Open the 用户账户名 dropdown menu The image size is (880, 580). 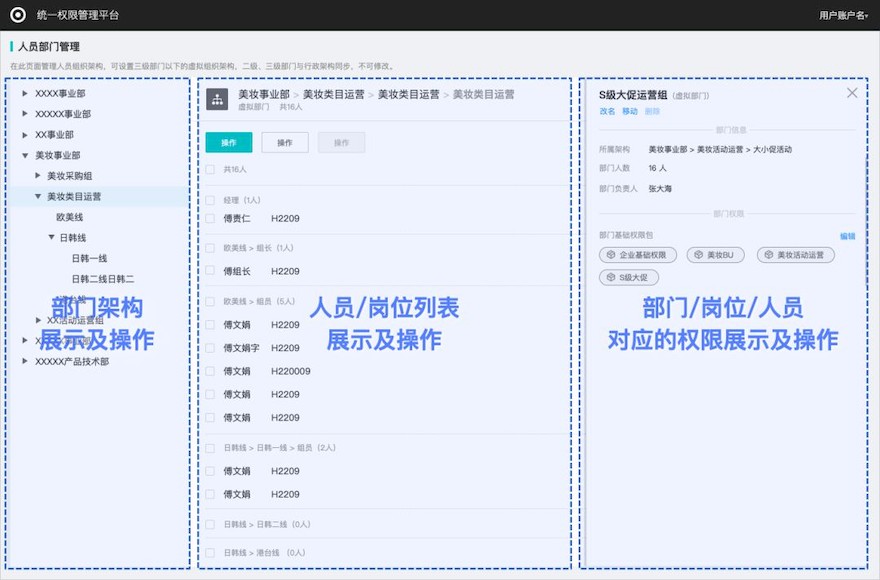coord(843,15)
